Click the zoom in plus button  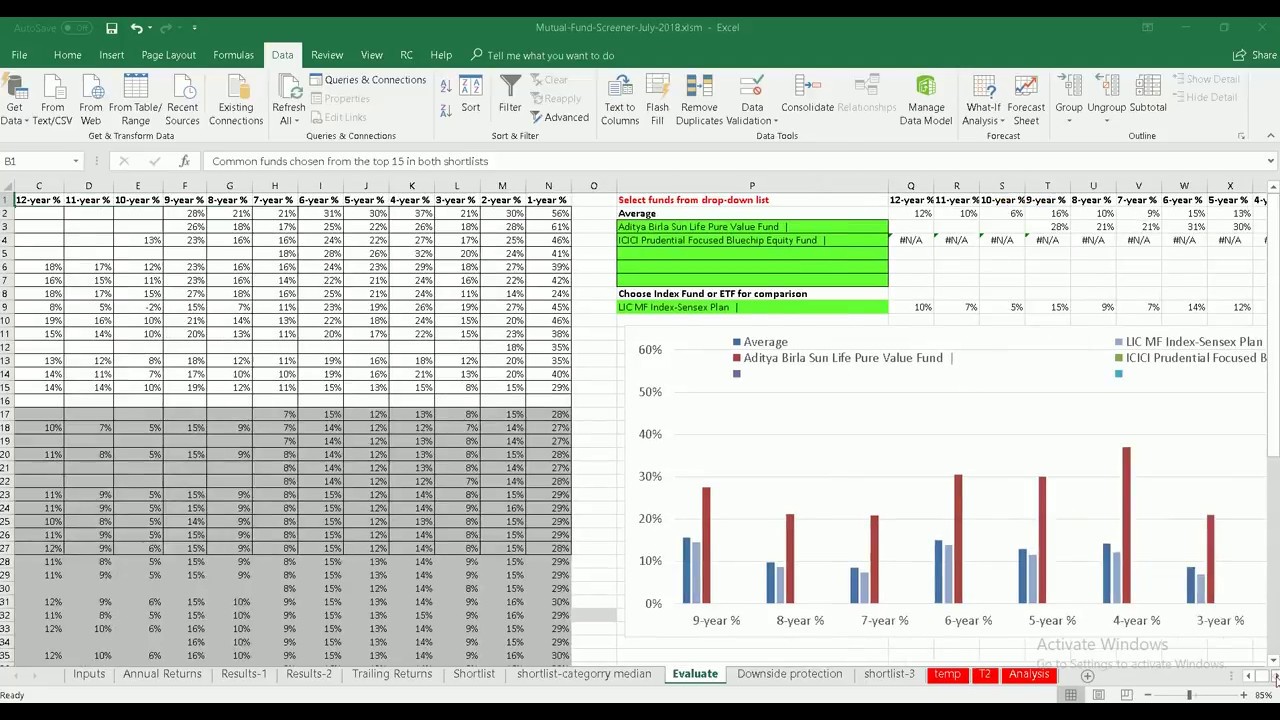click(x=1244, y=695)
